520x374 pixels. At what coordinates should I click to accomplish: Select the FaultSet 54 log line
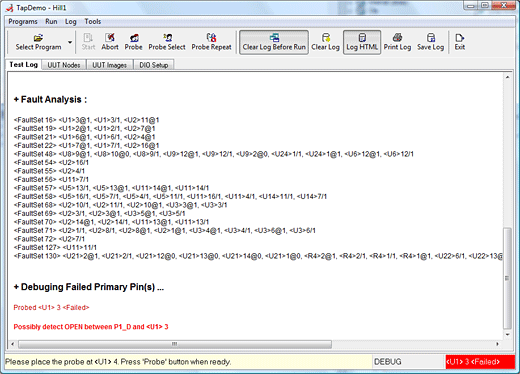point(51,162)
